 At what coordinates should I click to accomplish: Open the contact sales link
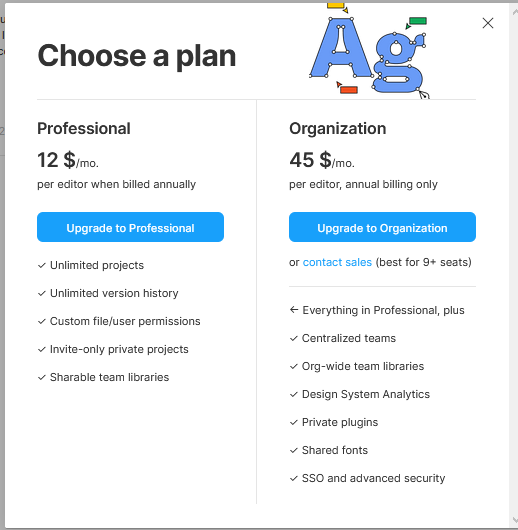coord(337,262)
